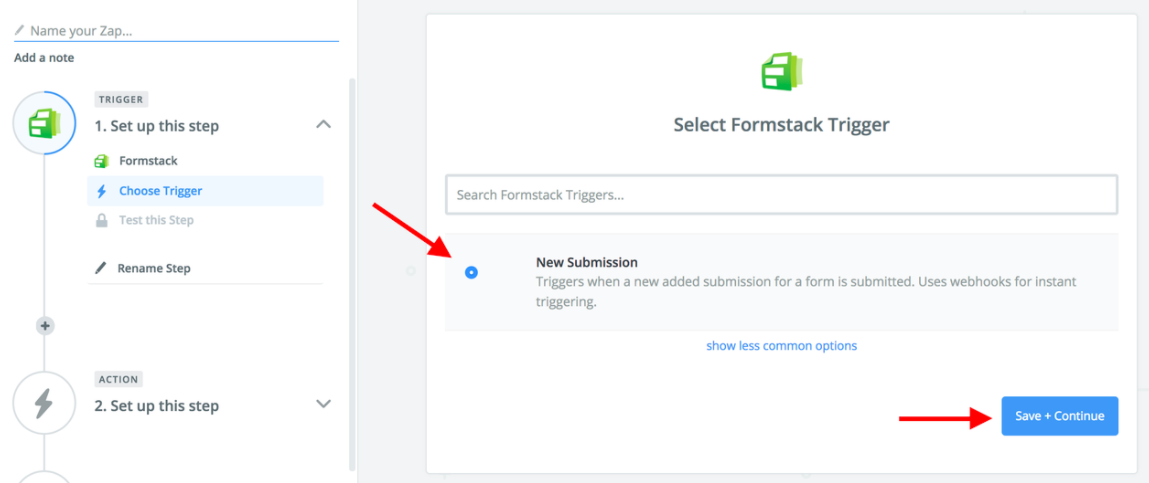Select Formstack in the step sidebar
Viewport: 1149px width, 483px height.
tap(148, 161)
